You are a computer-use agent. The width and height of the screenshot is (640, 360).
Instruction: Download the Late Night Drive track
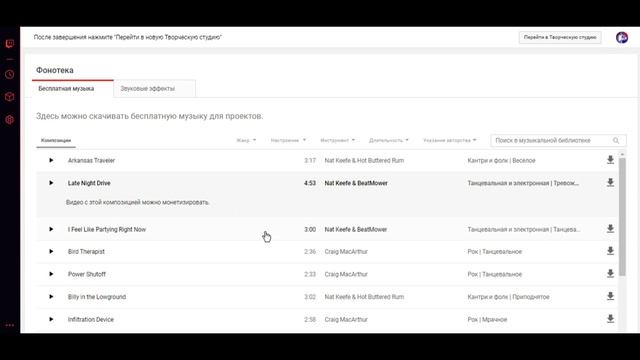click(610, 182)
